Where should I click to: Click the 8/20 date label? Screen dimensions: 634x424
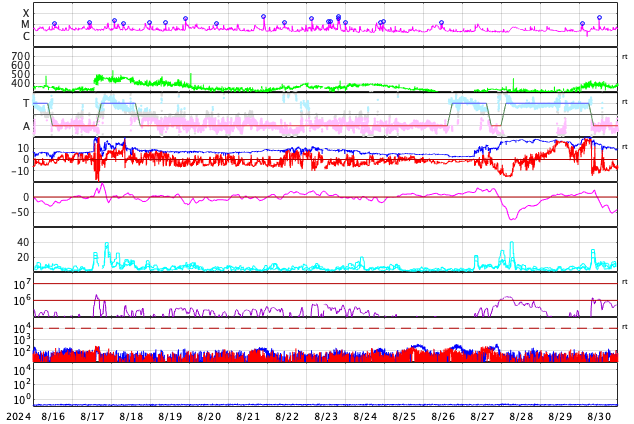click(209, 416)
